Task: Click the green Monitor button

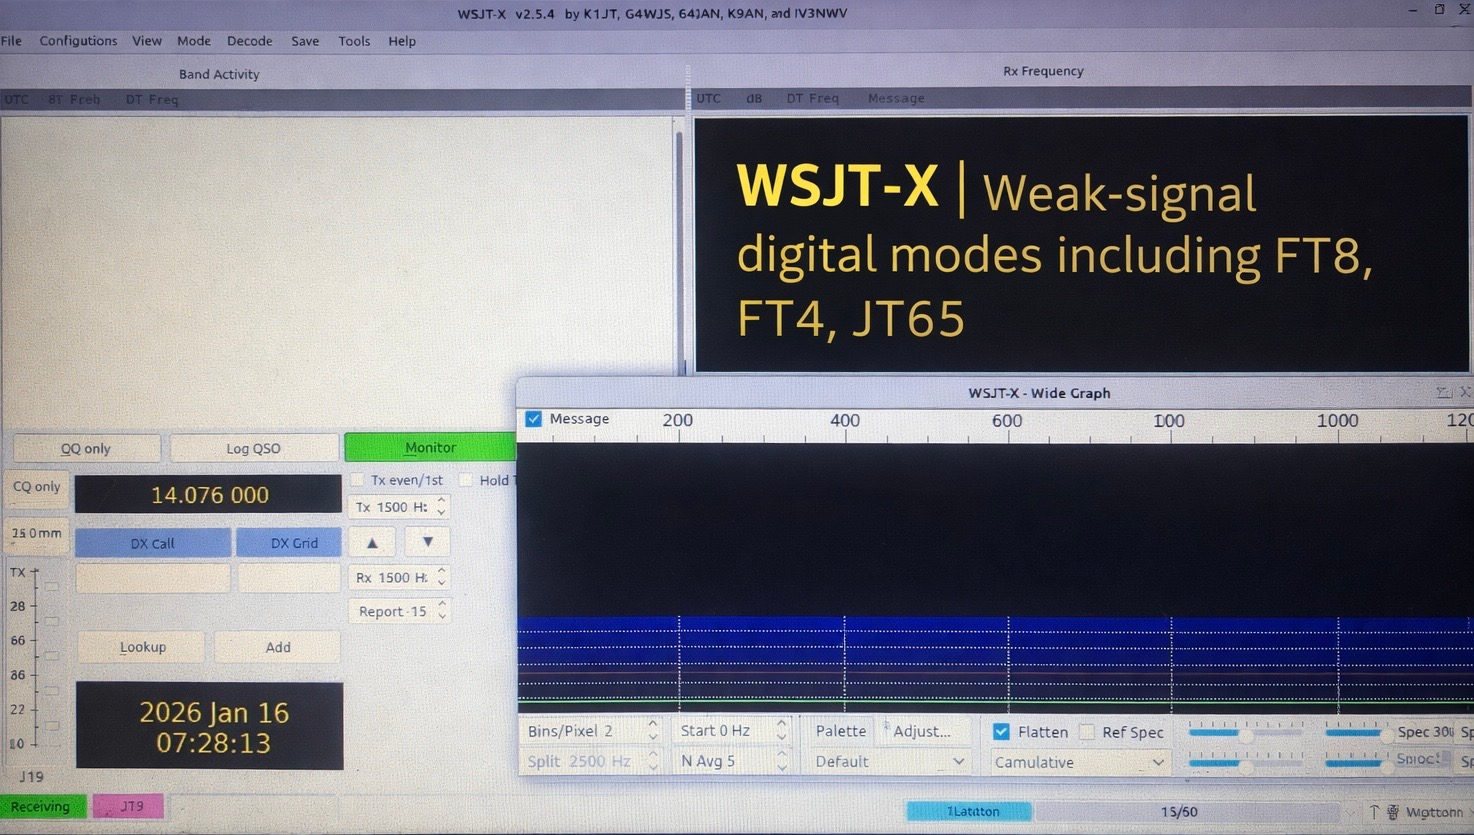Action: pyautogui.click(x=430, y=447)
